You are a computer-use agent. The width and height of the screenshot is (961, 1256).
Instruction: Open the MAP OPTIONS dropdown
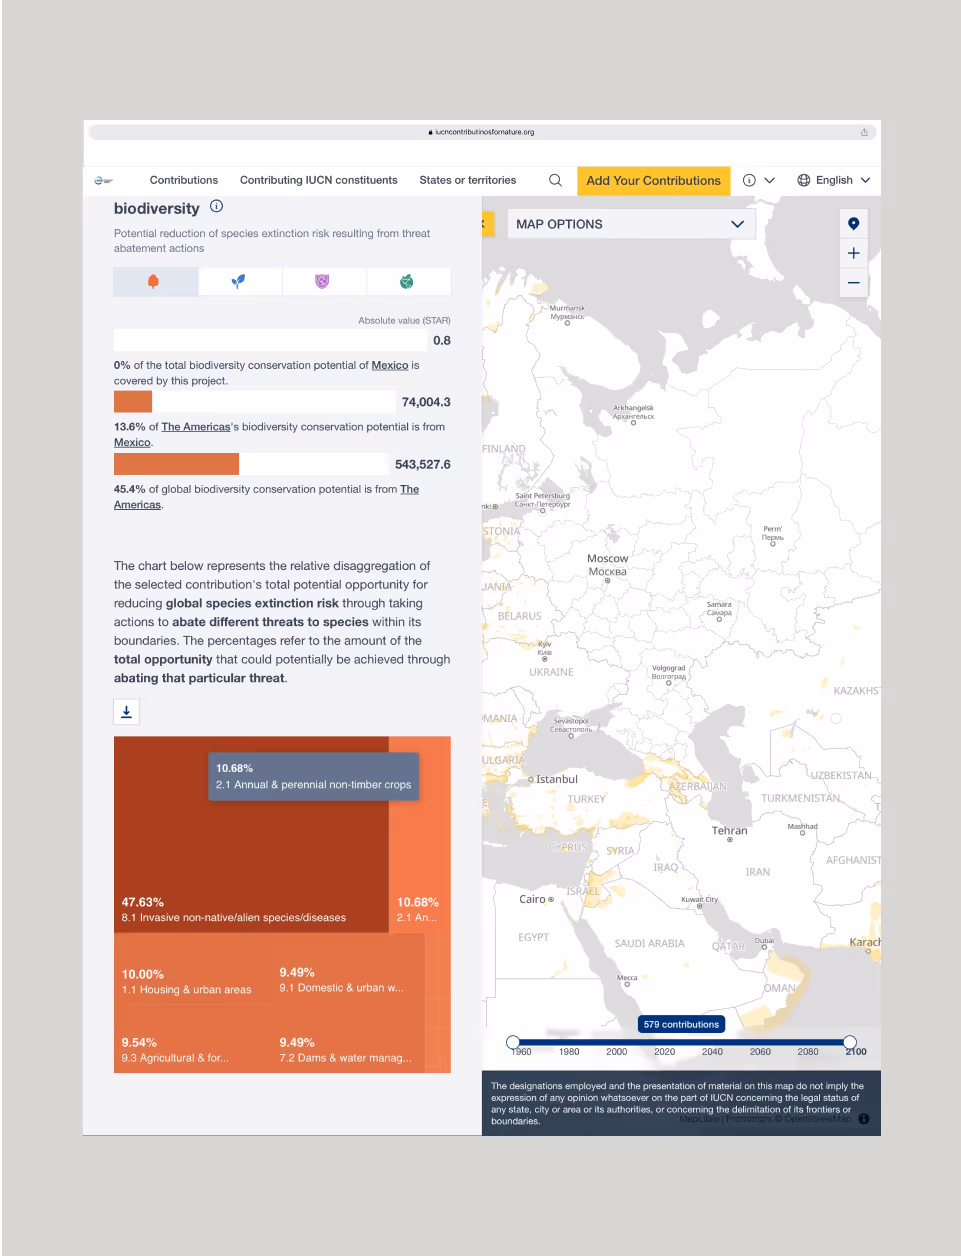point(631,224)
